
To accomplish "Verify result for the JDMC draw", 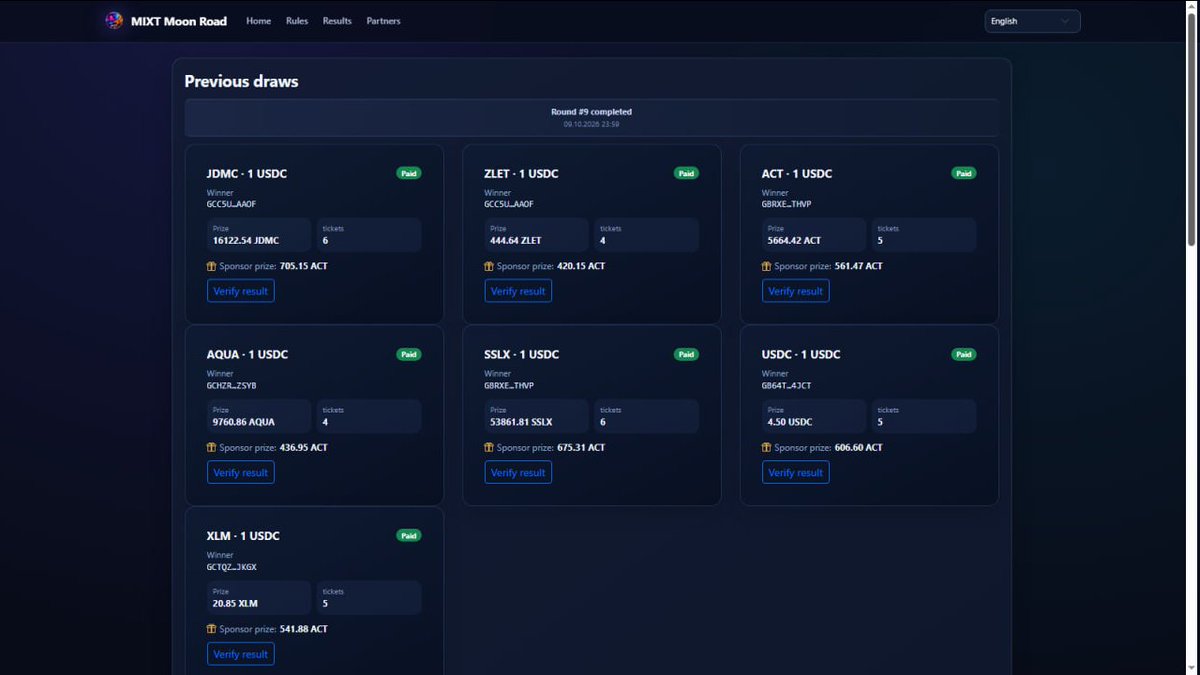I will [x=241, y=291].
